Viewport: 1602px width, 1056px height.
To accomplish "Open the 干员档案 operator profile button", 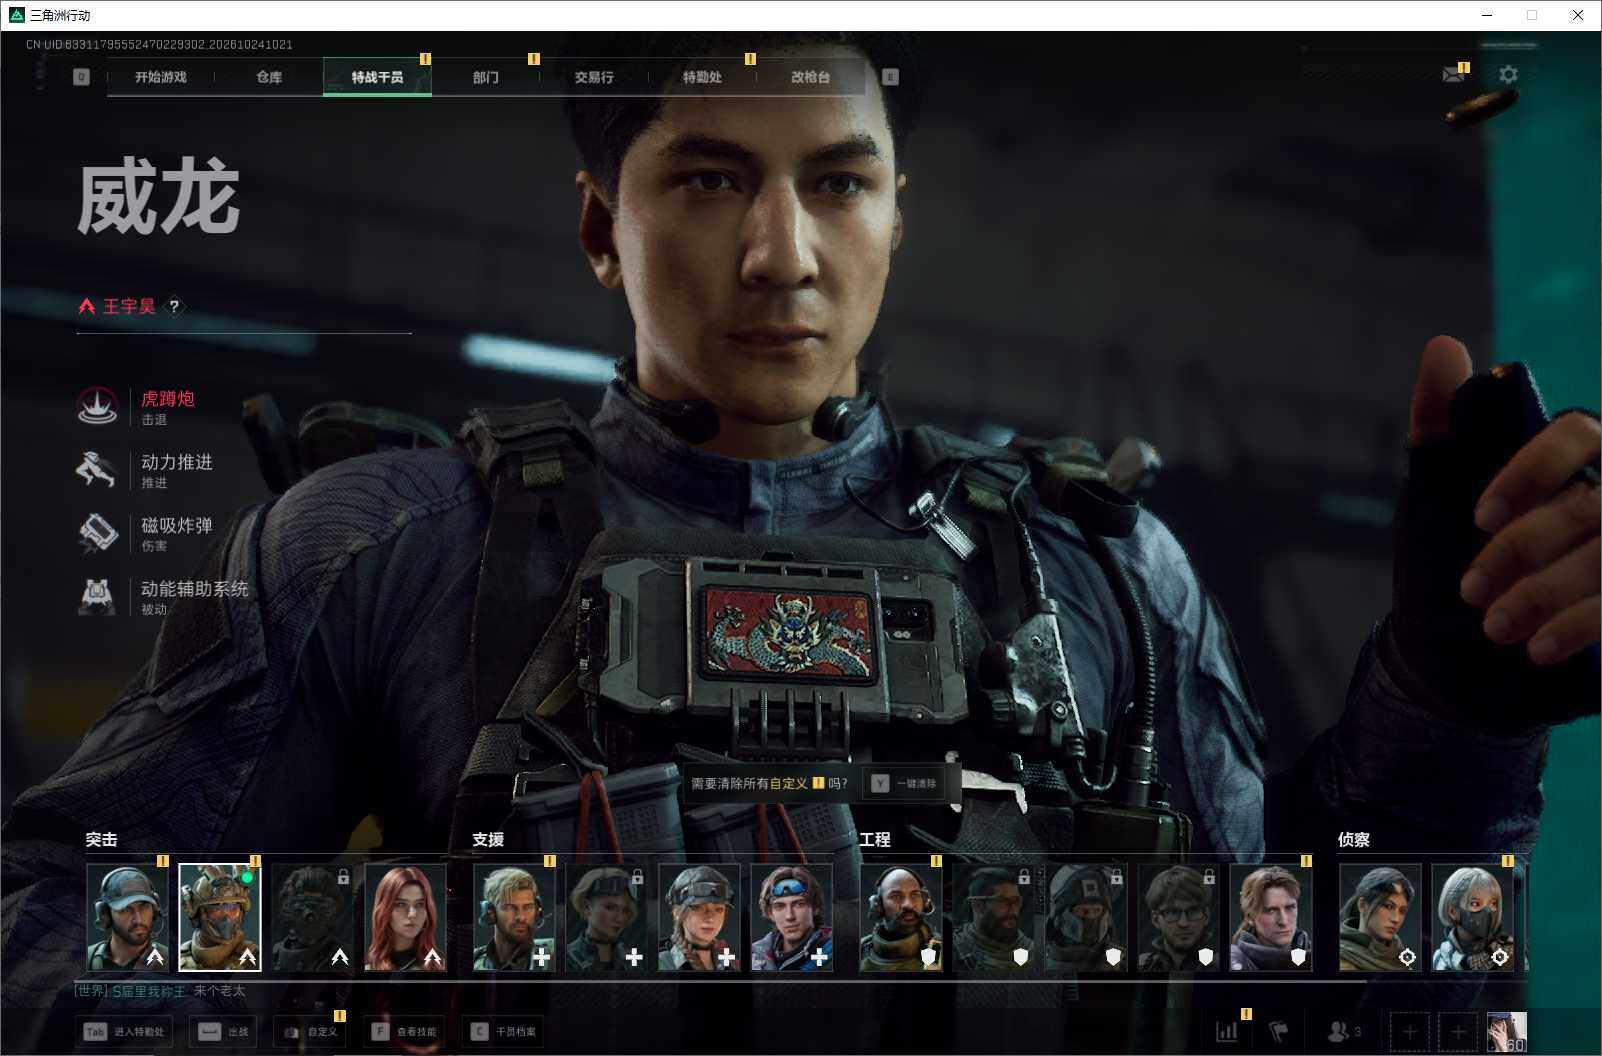I will point(503,1031).
